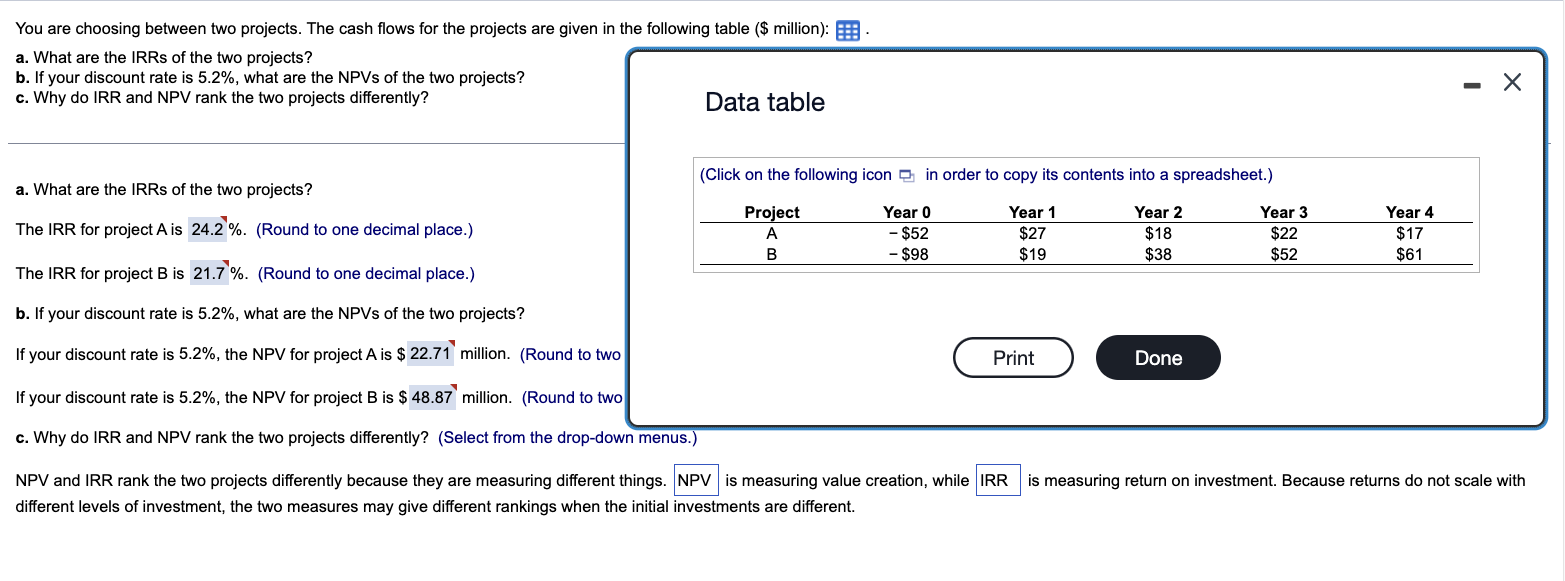Minimize the Data table dialog
Image resolution: width=1565 pixels, height=581 pixels.
(x=1471, y=84)
